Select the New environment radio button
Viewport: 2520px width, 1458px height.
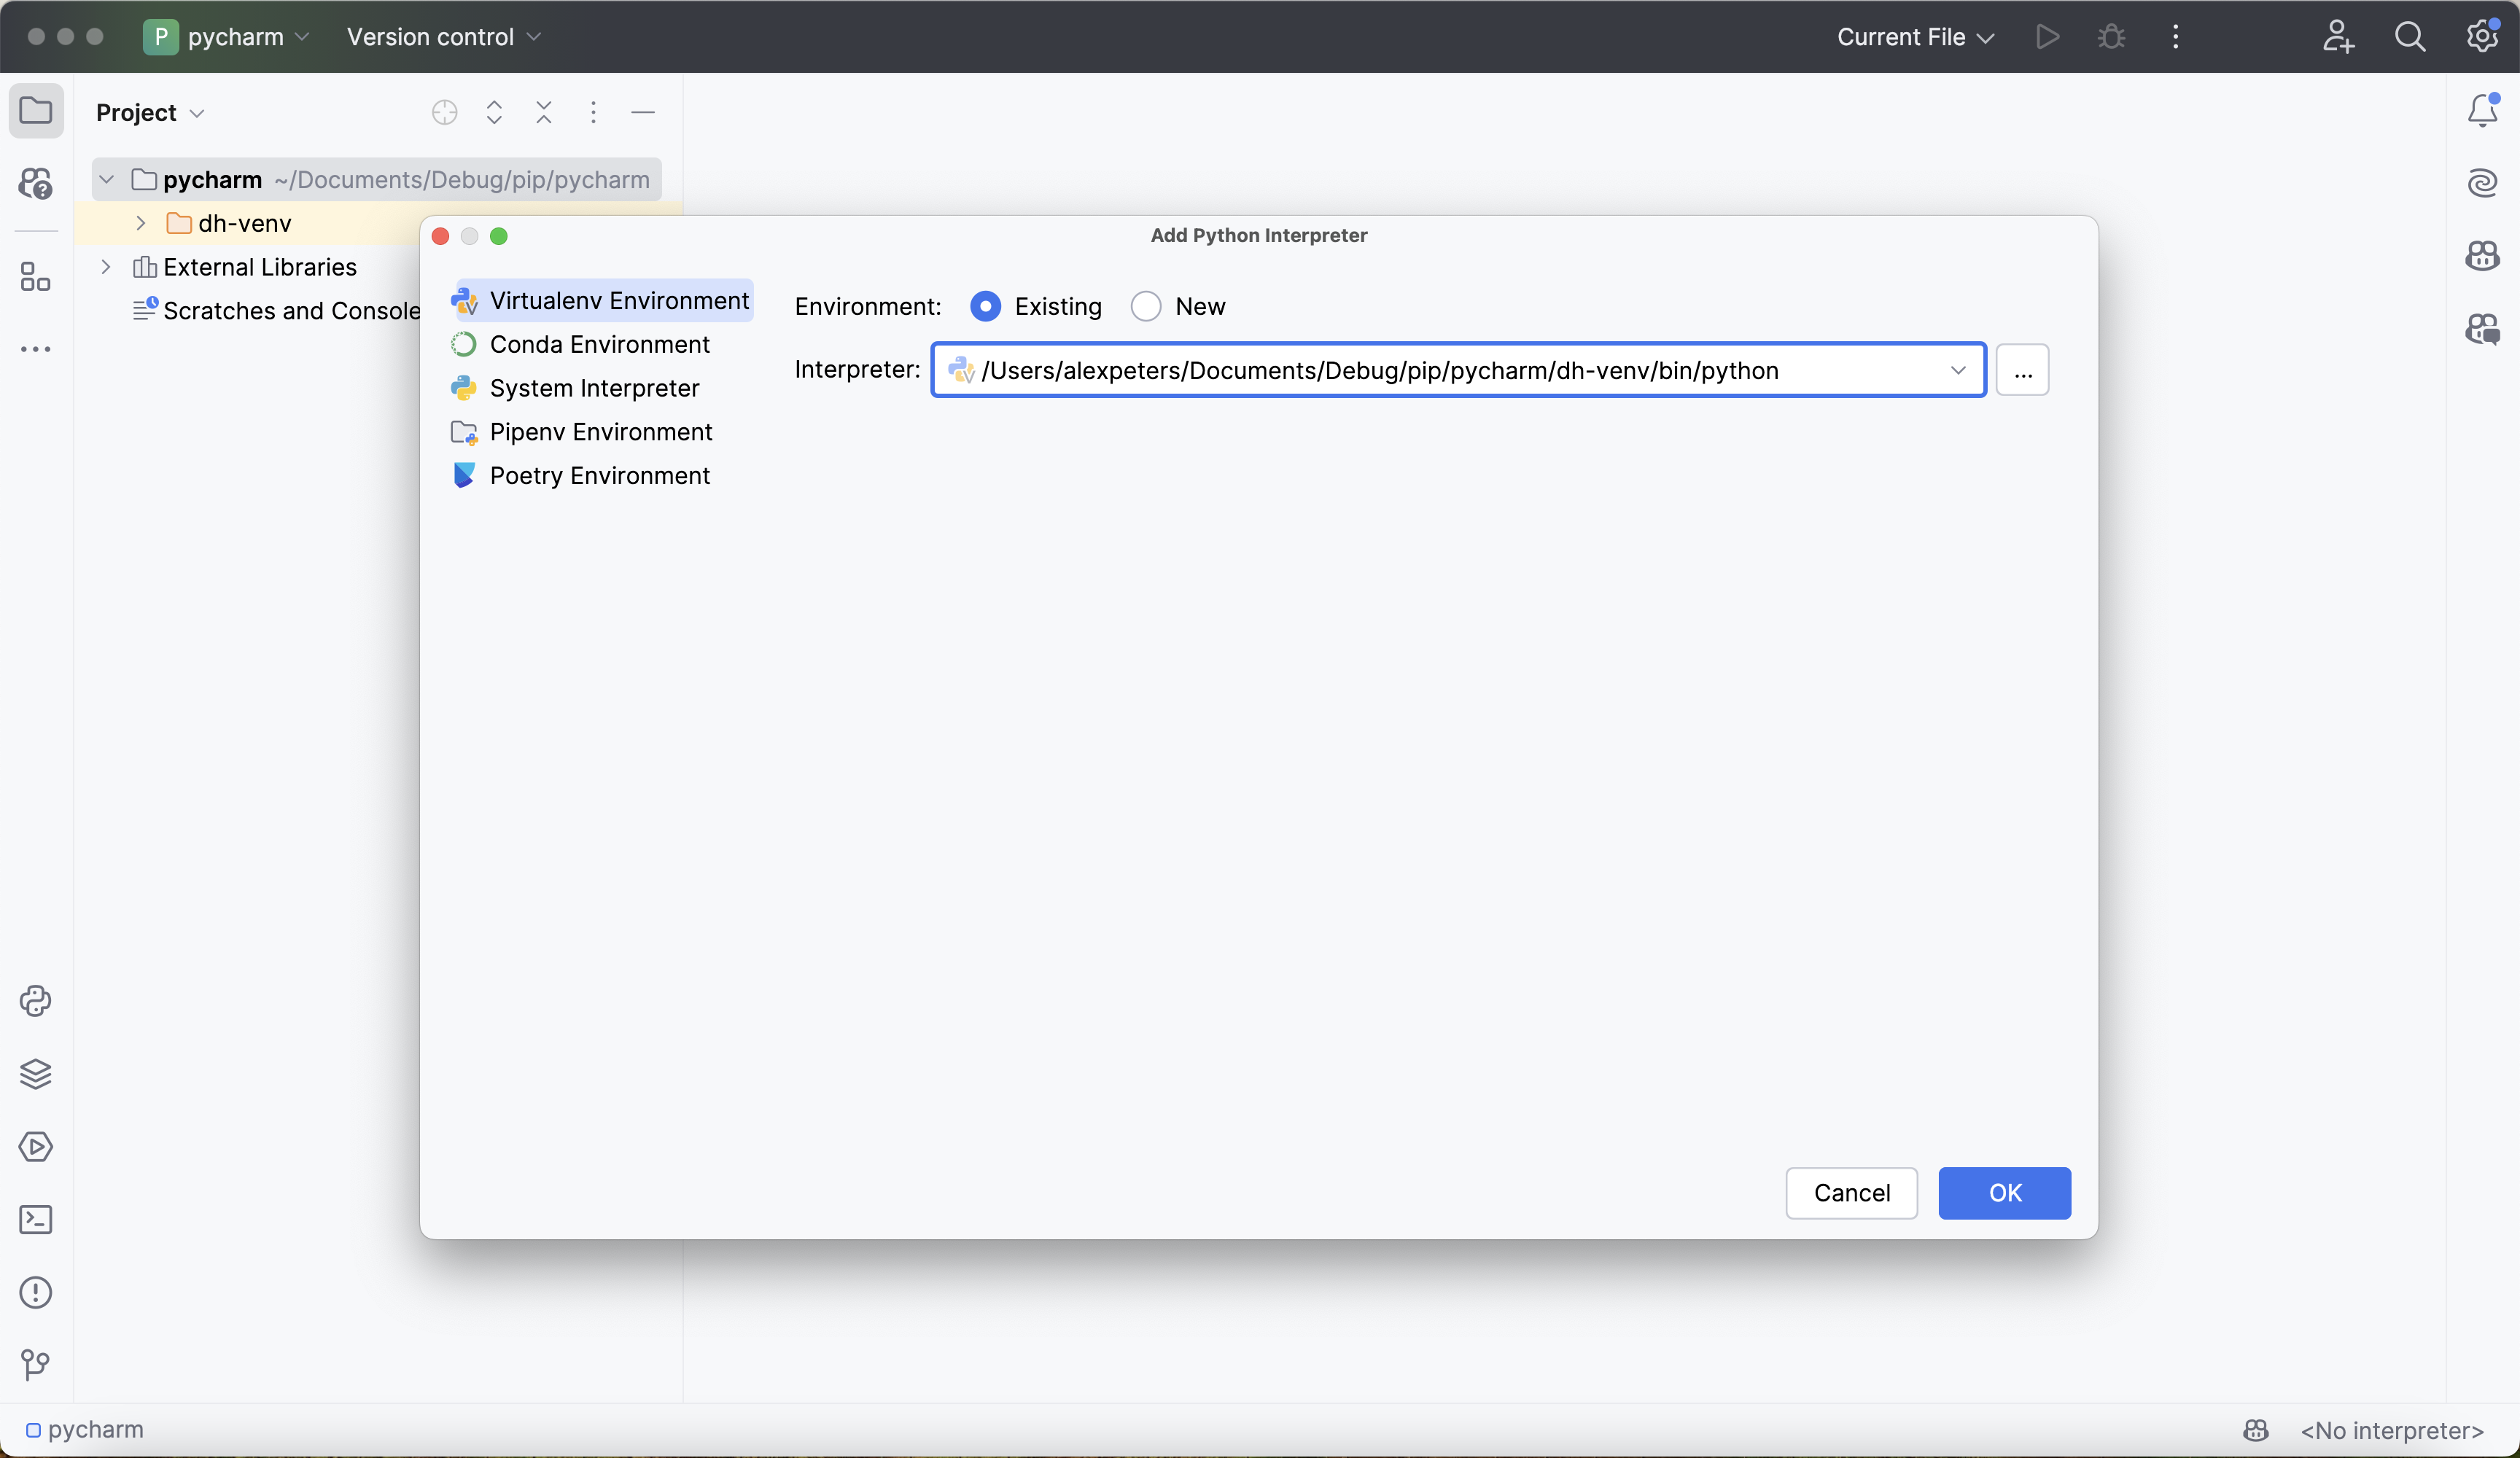[1146, 306]
